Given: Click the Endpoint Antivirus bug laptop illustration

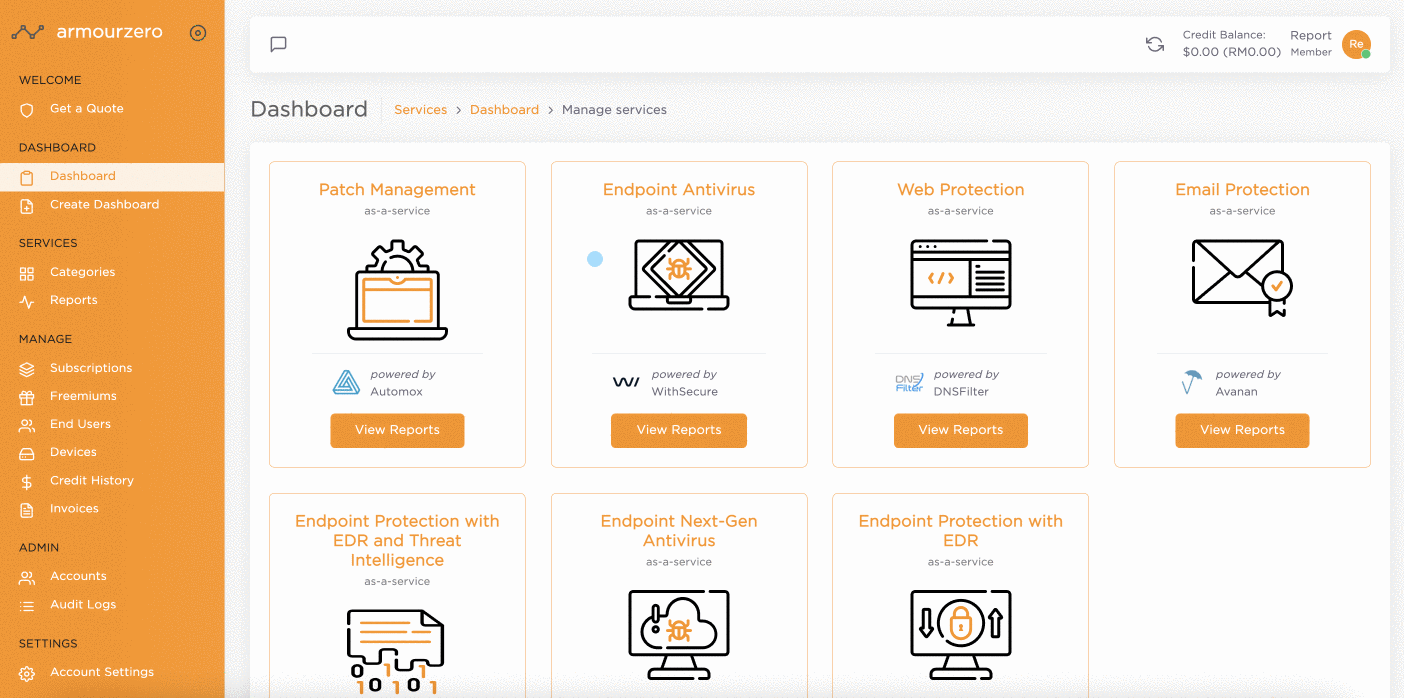Looking at the screenshot, I should (679, 275).
